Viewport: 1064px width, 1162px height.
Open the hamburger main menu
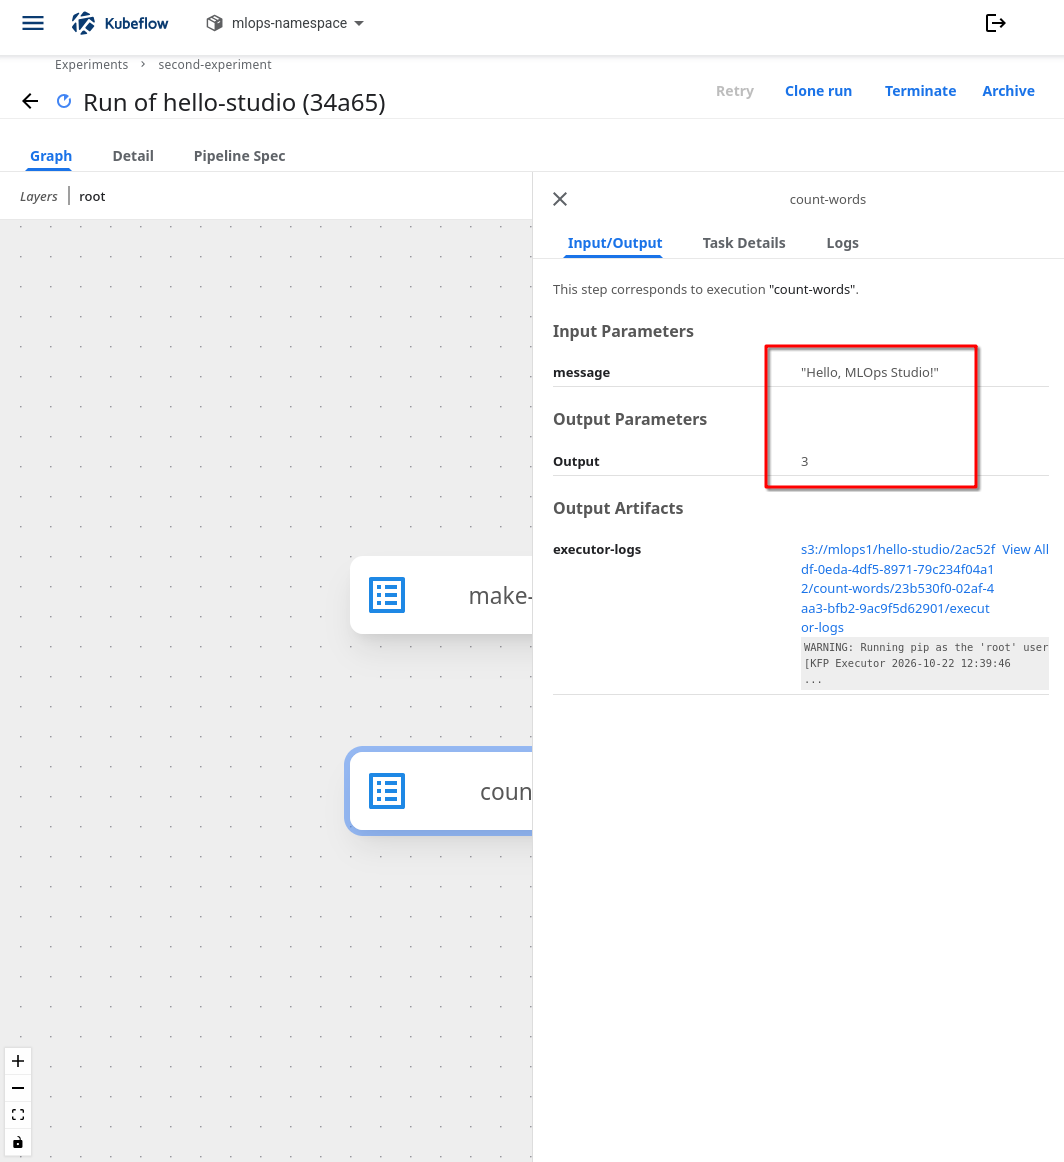(33, 23)
